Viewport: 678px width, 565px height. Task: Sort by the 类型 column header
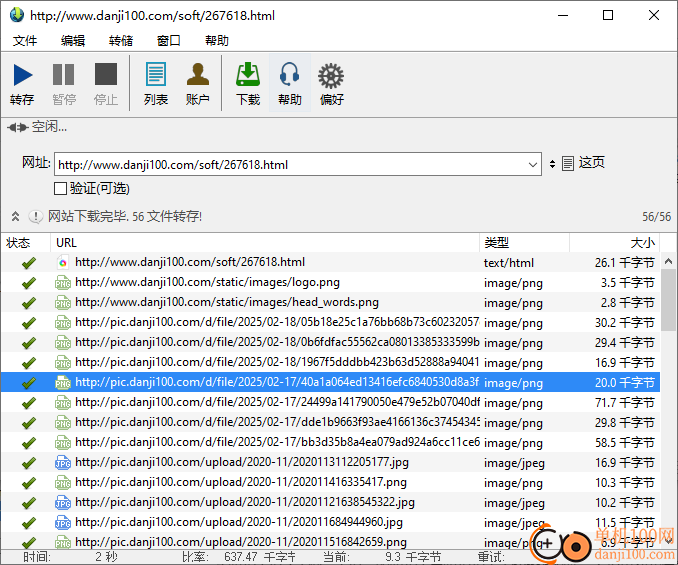[524, 243]
